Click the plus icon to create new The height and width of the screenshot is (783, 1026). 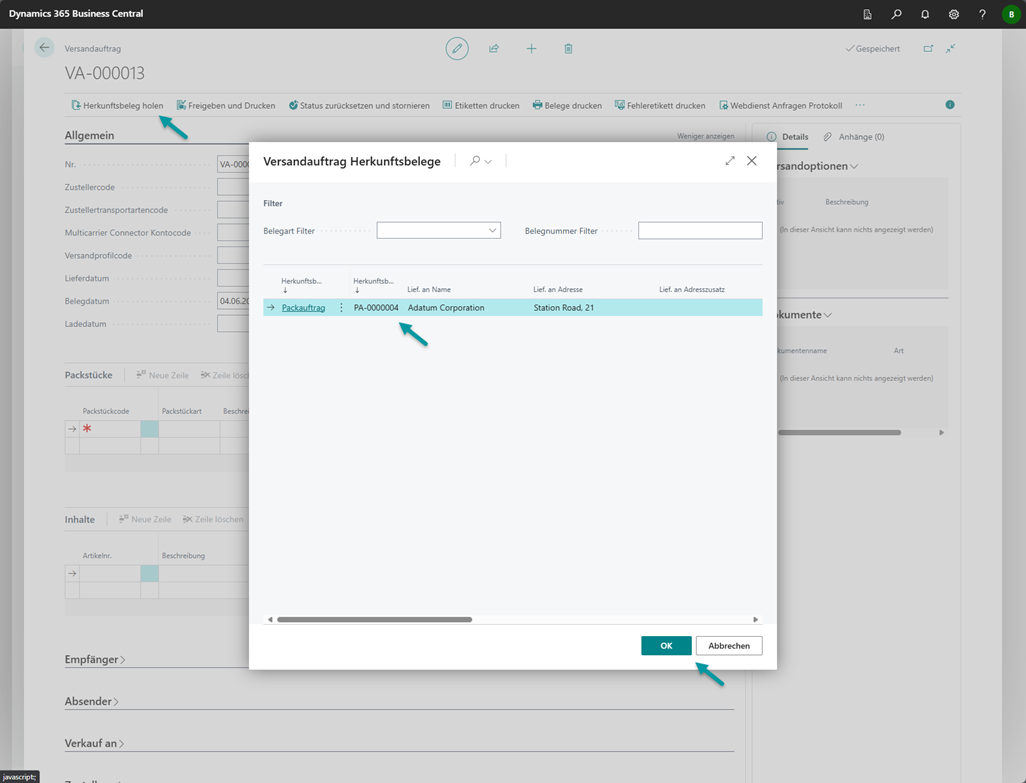(x=531, y=48)
